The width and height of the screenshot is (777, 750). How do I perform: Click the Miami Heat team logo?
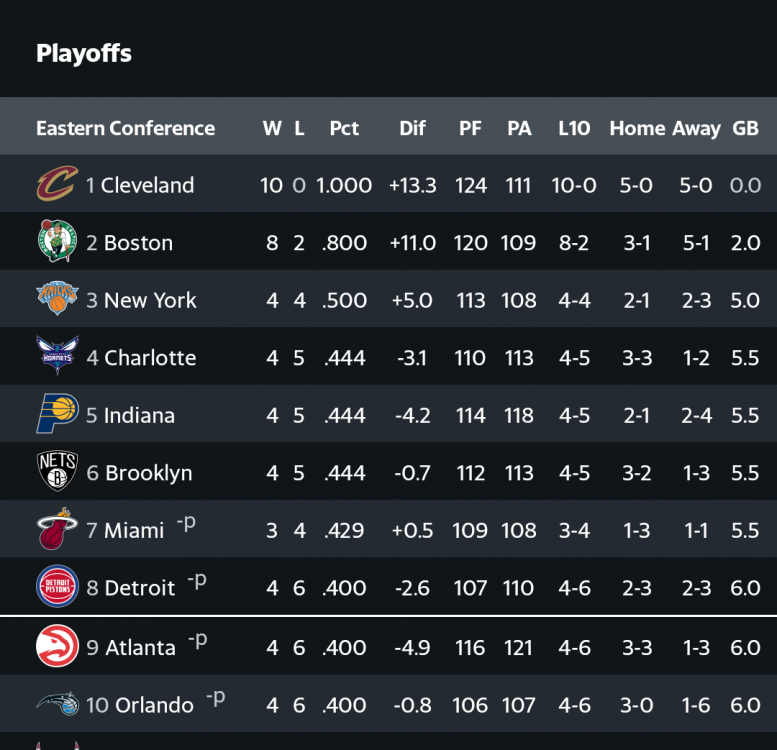[57, 529]
